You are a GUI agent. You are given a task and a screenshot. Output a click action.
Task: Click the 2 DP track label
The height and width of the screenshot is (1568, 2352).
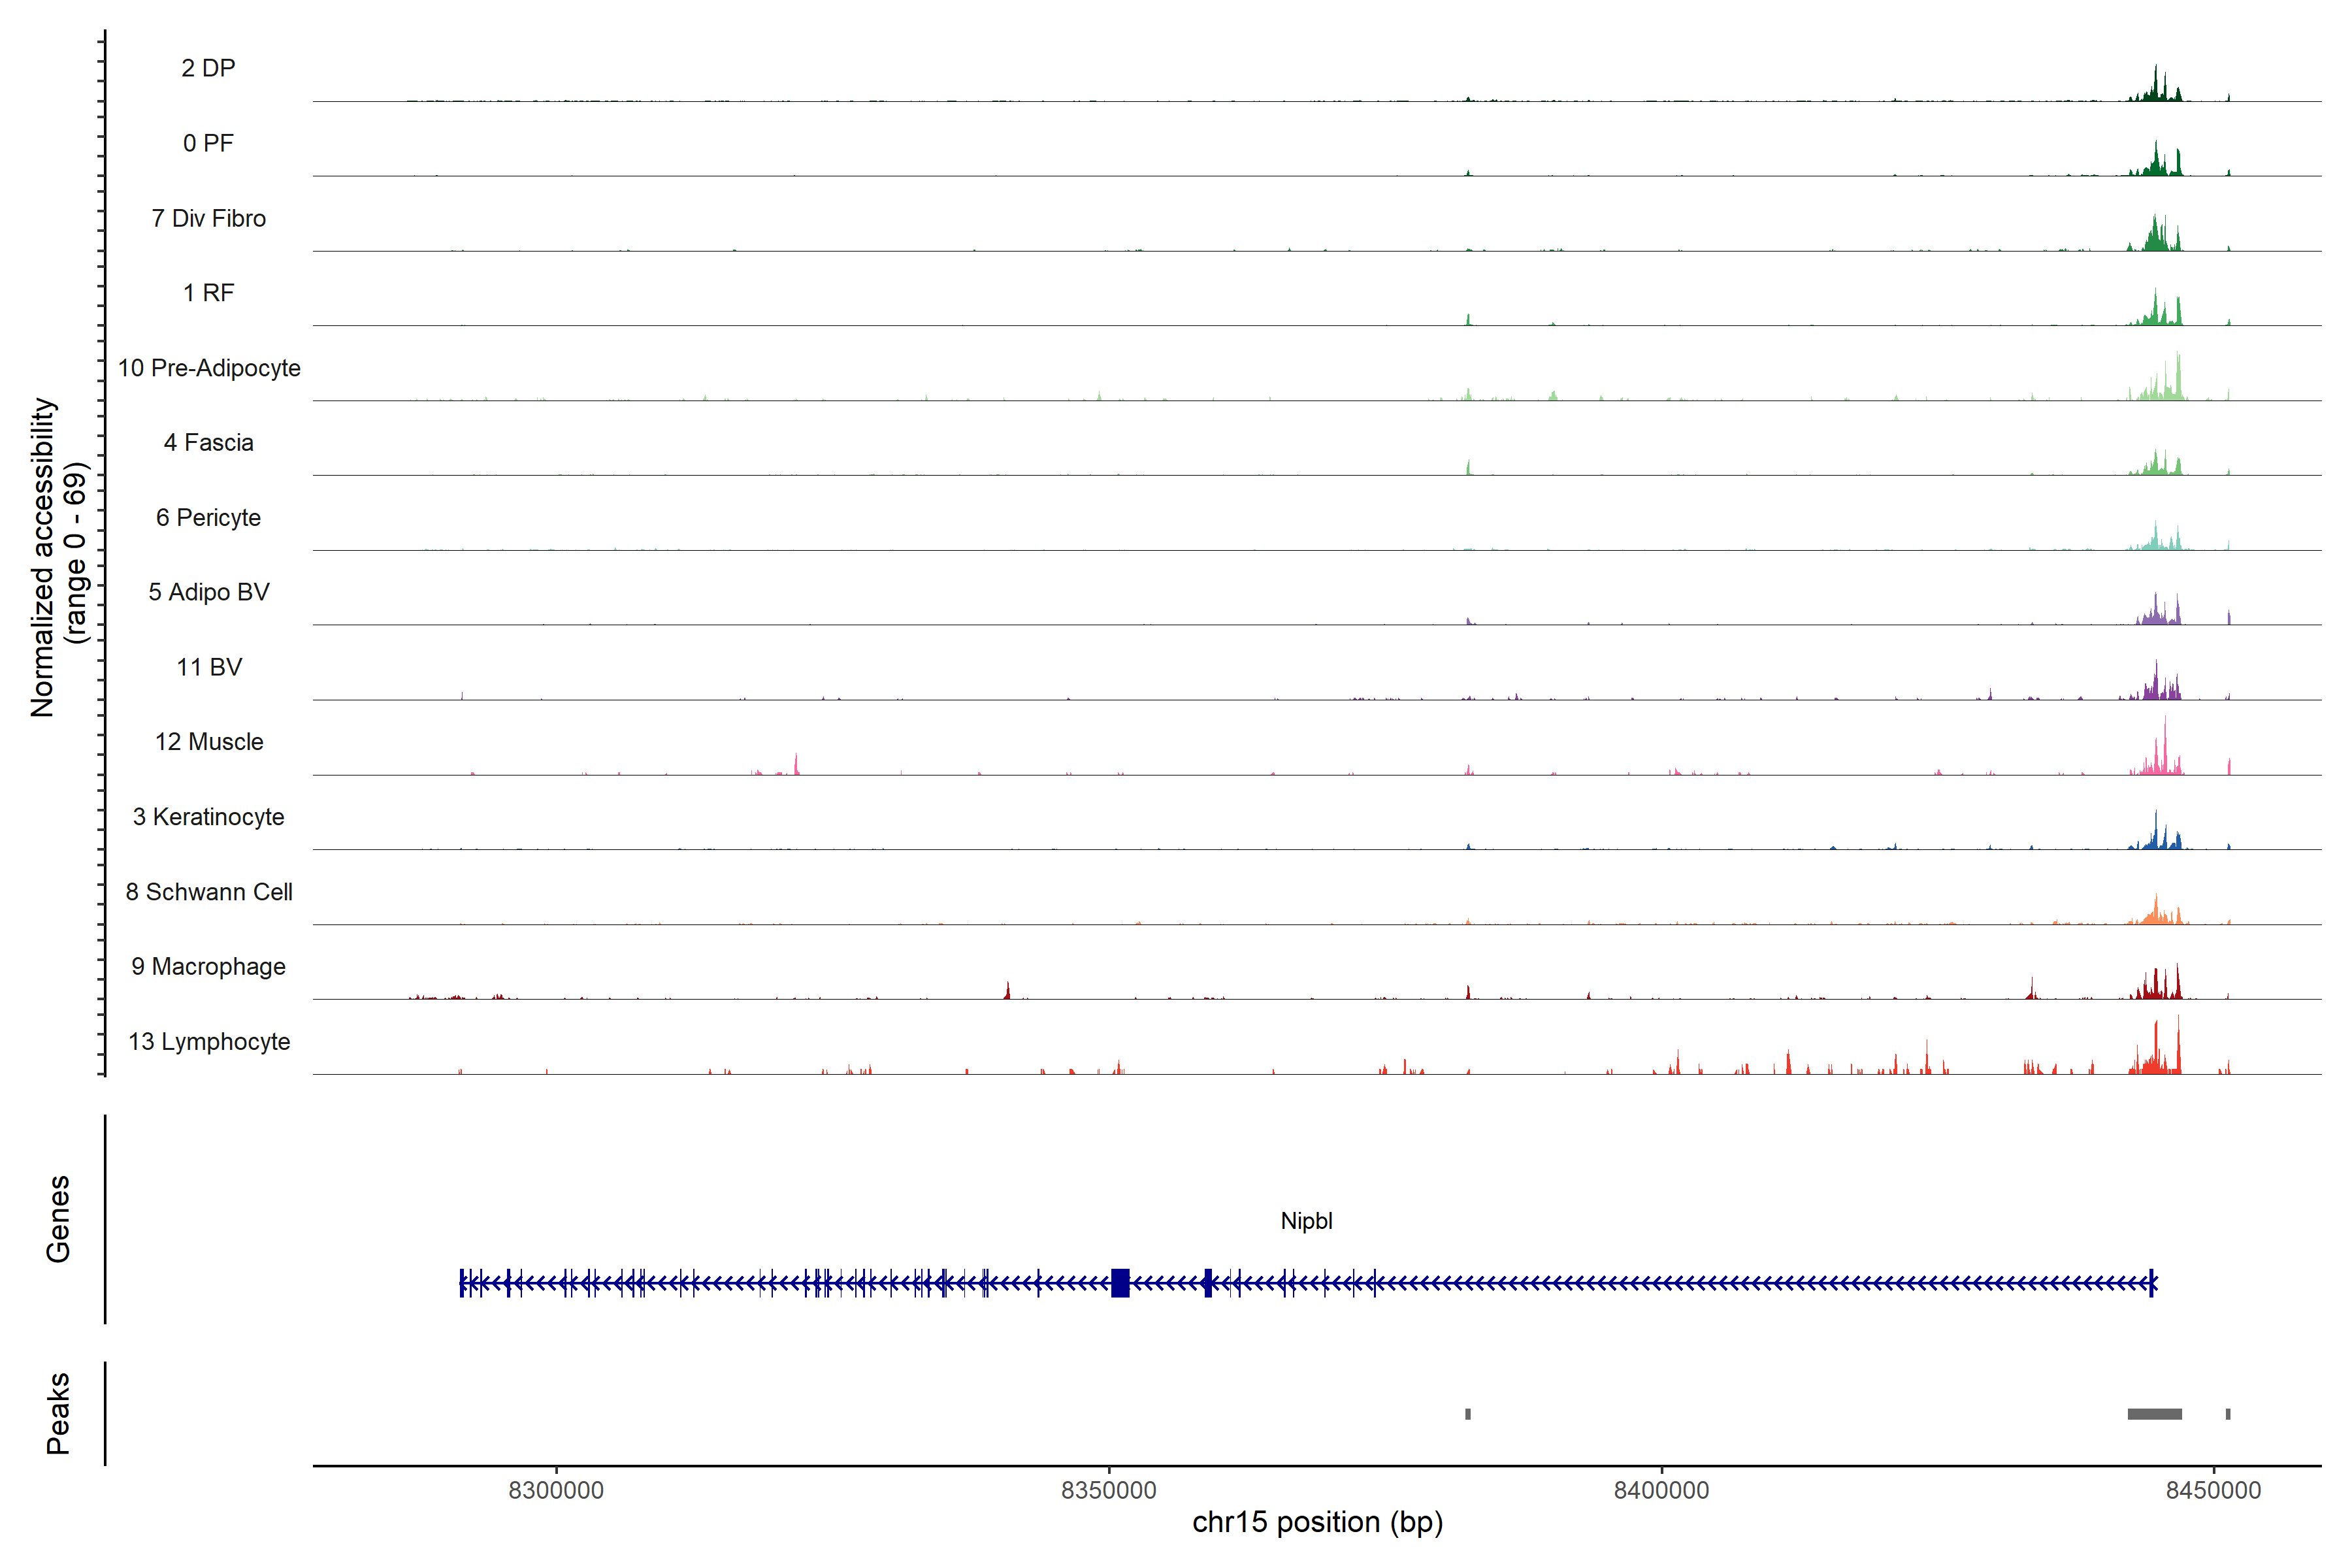coord(208,68)
